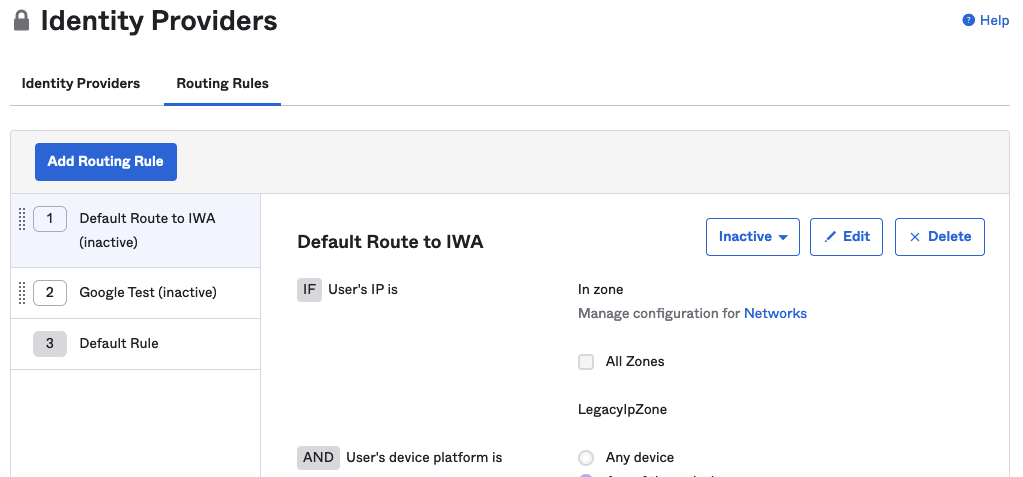Click rule number 2 badge

[x=50, y=293]
